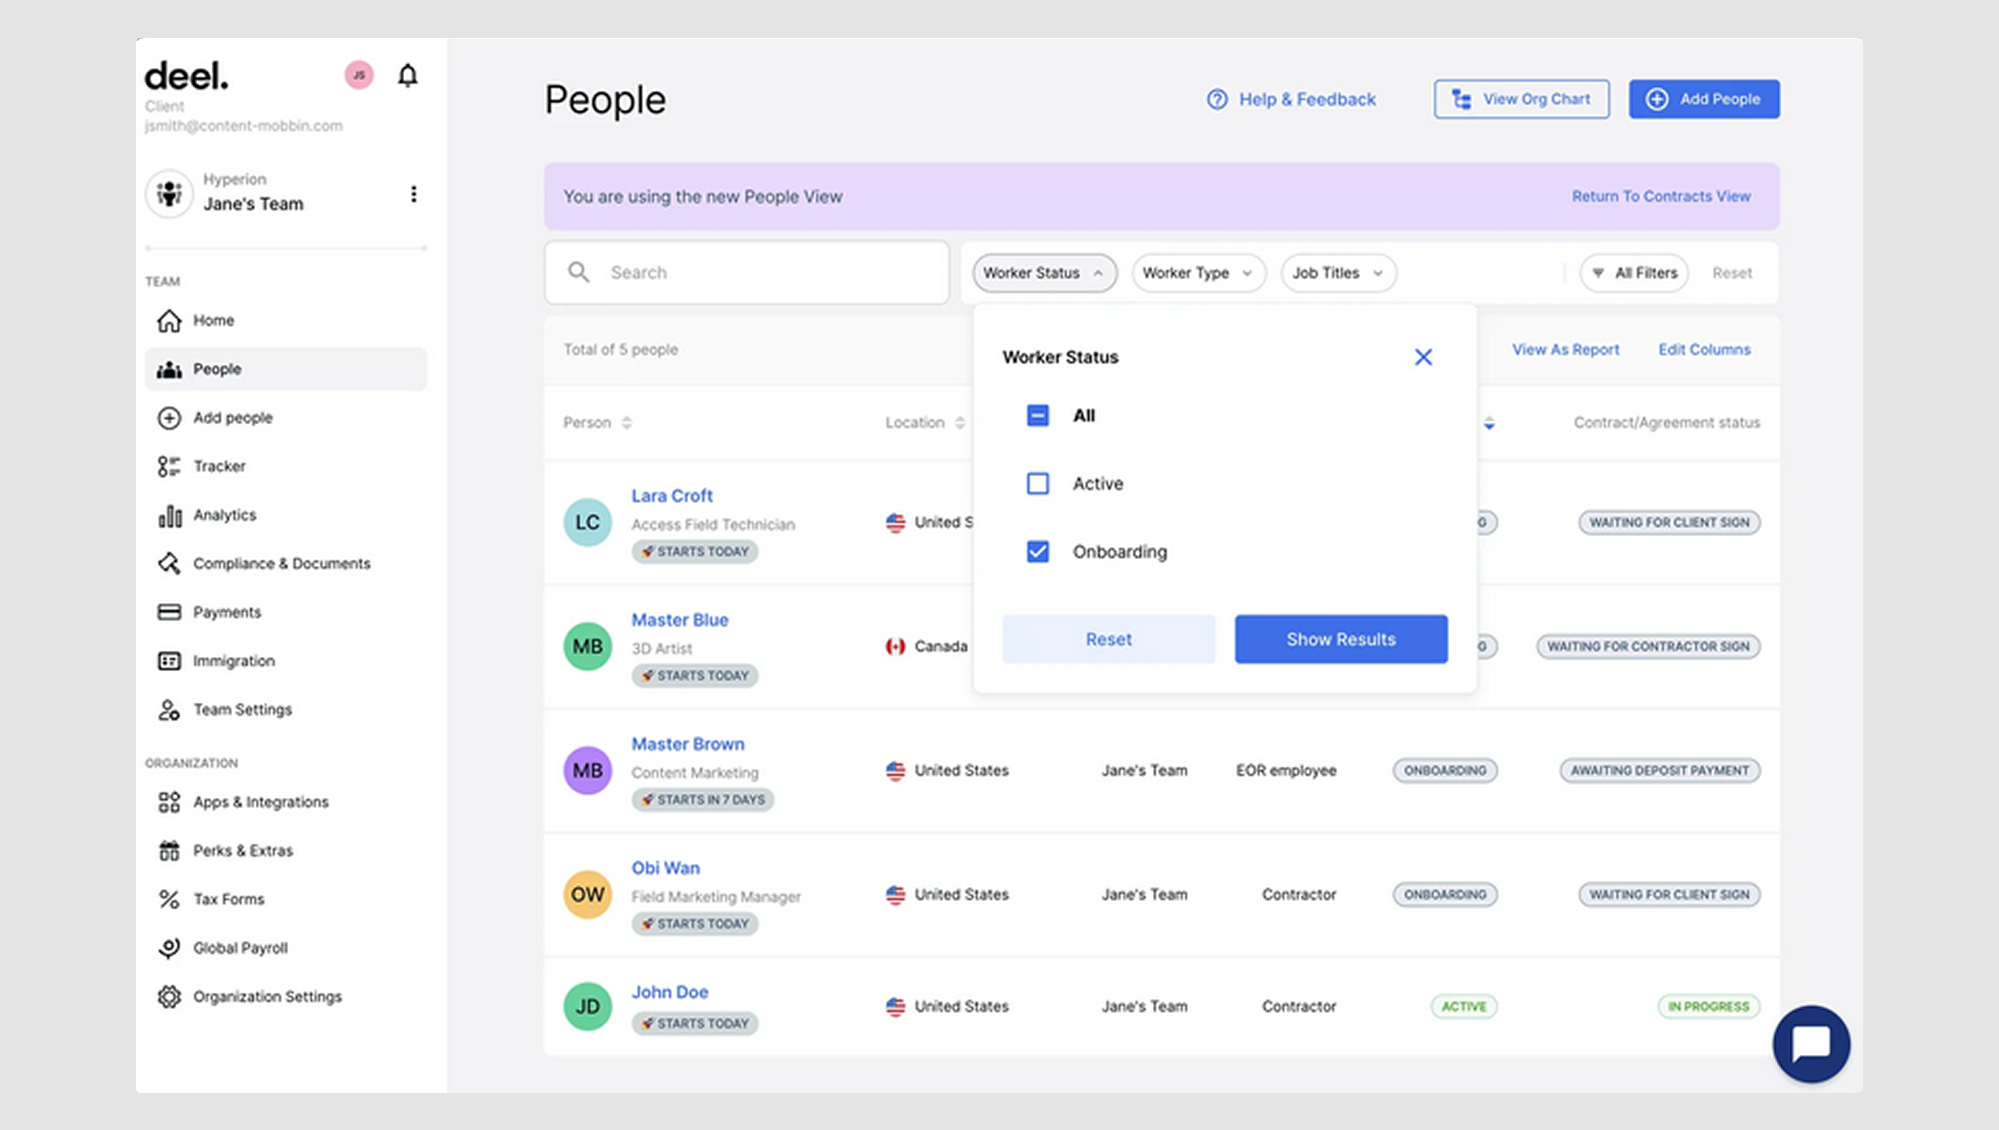The width and height of the screenshot is (1999, 1130).
Task: Open team options three-dot menu
Action: tap(413, 194)
